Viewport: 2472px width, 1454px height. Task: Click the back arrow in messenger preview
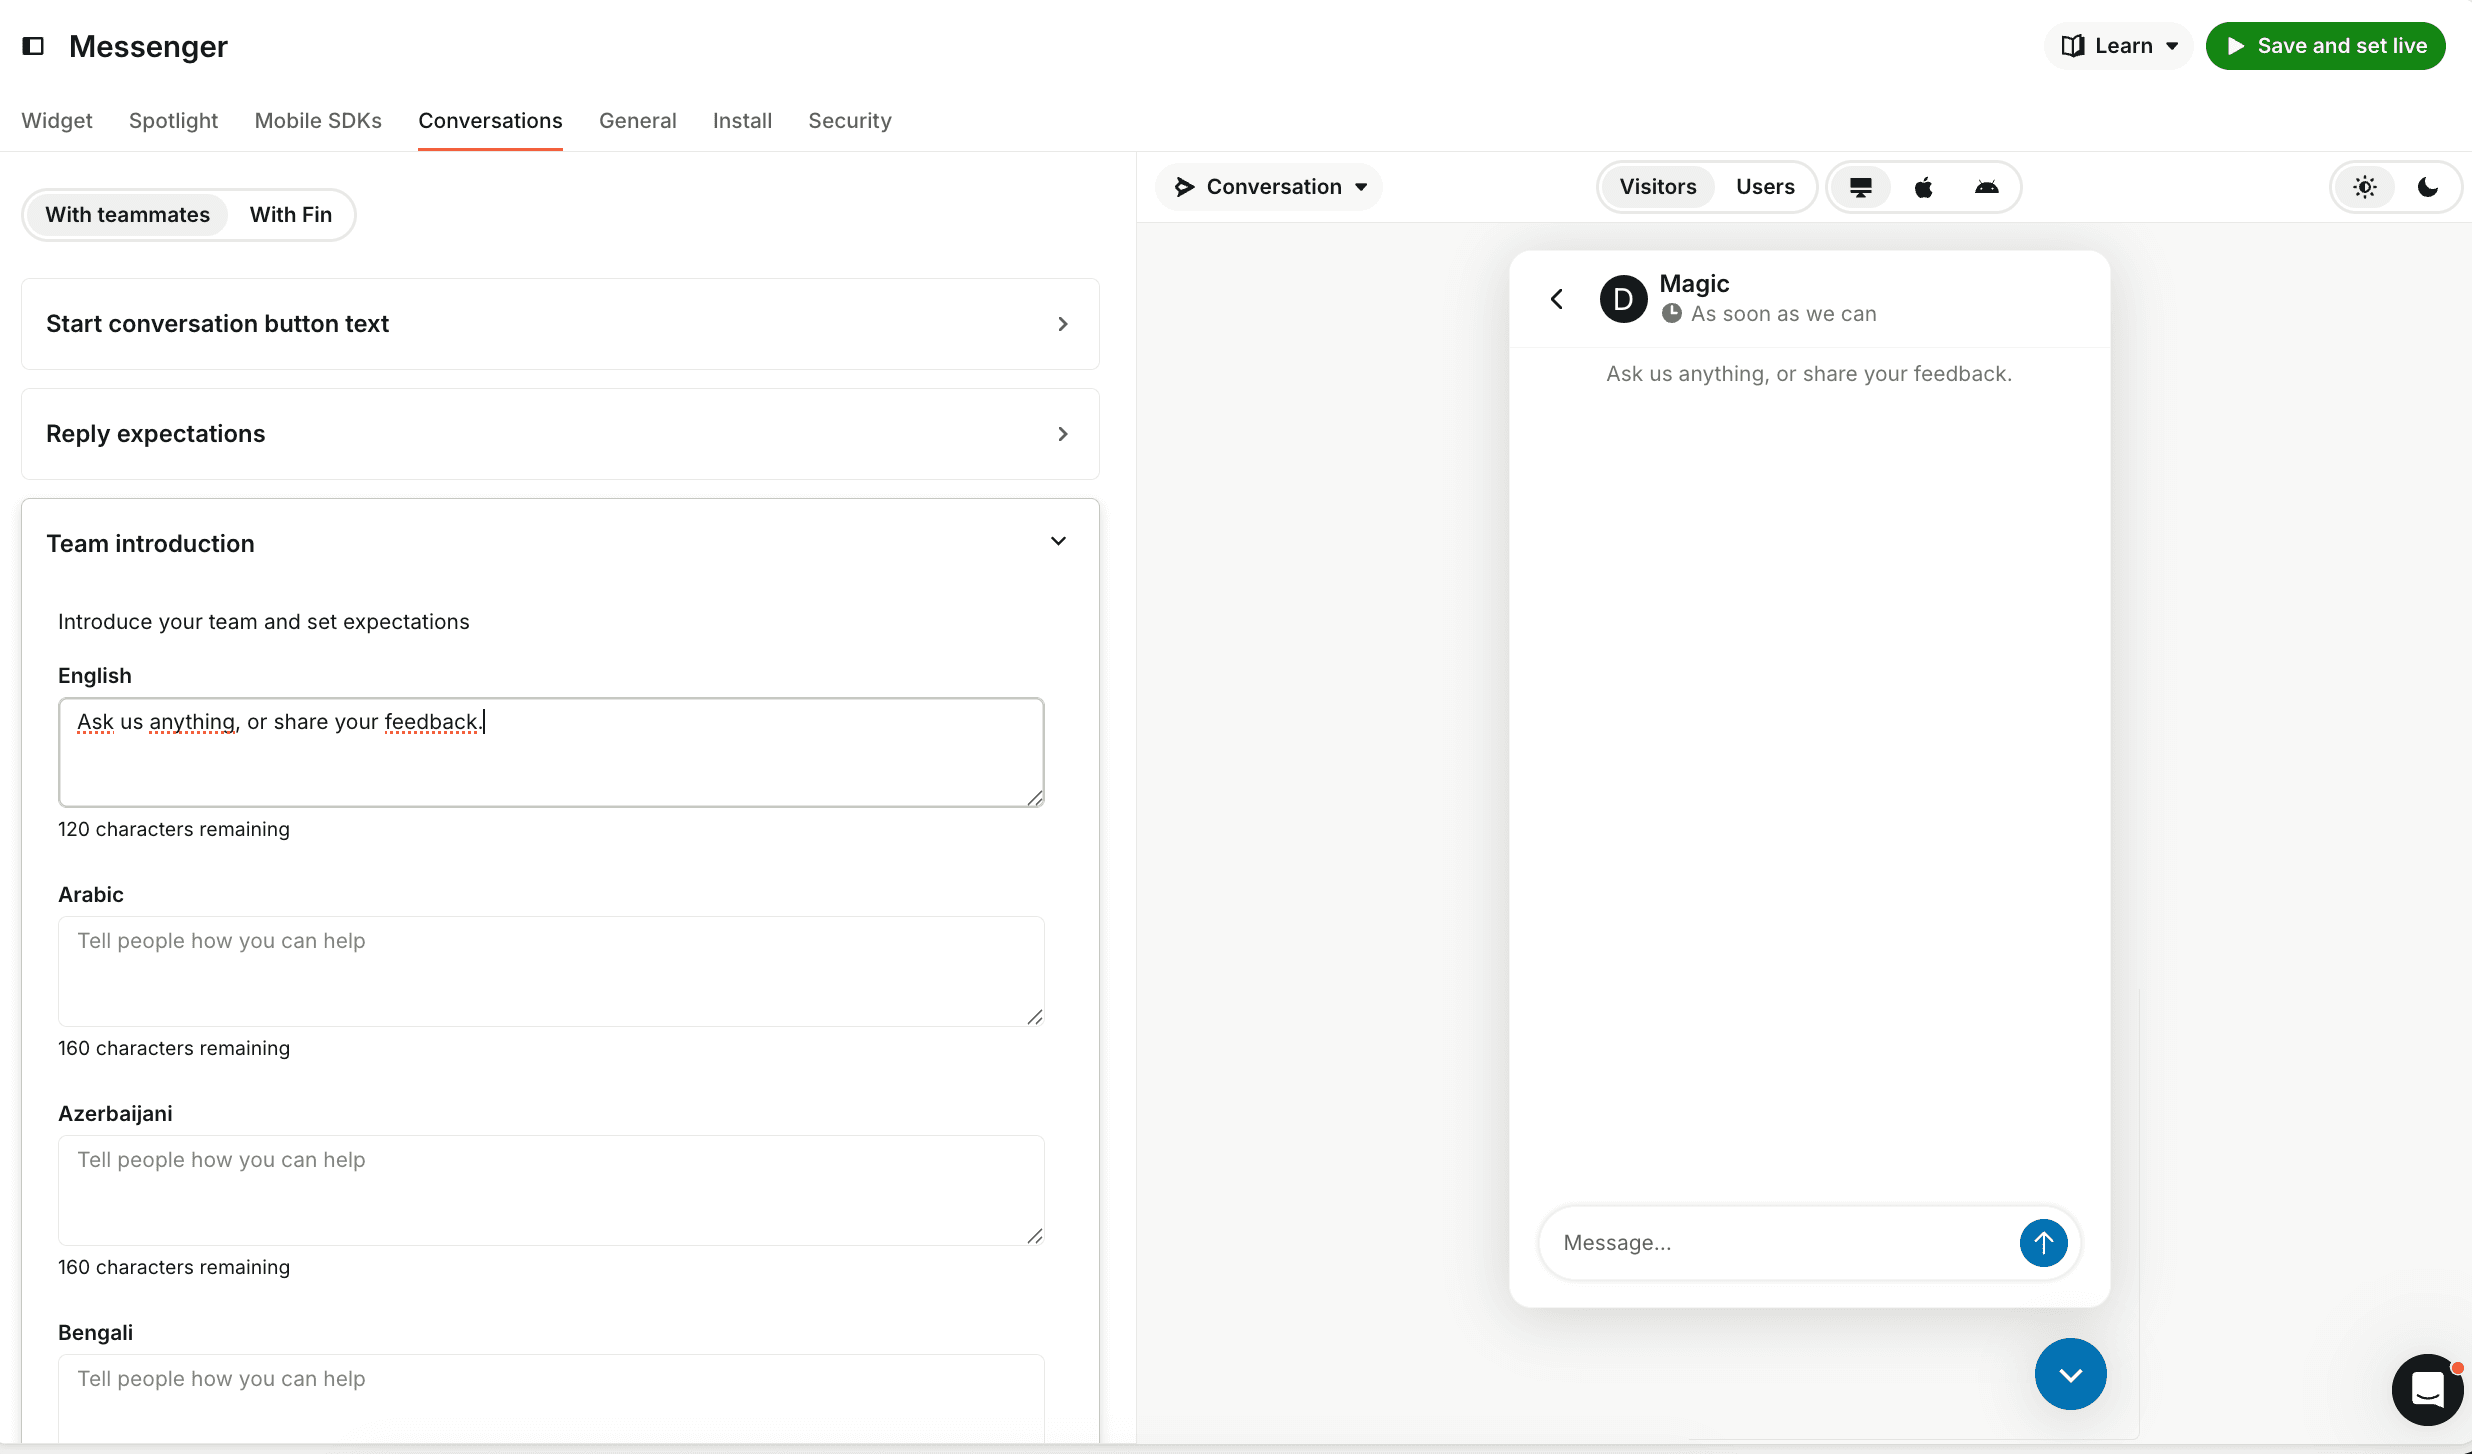pos(1557,299)
